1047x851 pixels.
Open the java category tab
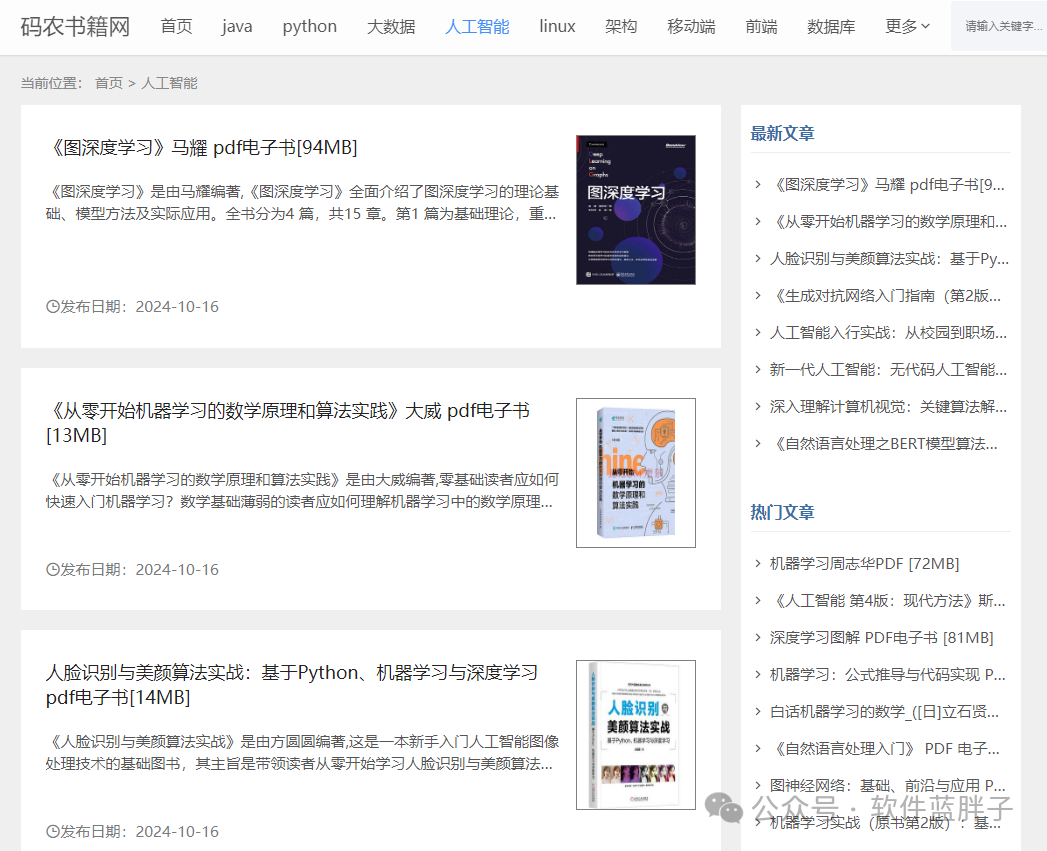237,27
